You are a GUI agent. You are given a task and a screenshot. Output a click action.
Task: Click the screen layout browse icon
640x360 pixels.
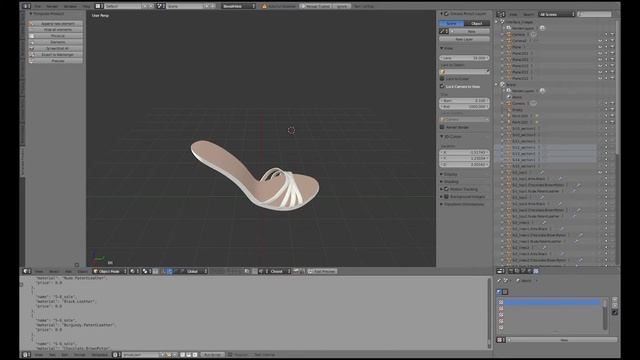point(99,6)
